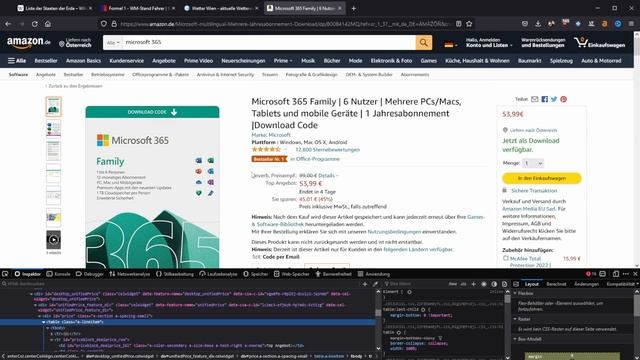The height and width of the screenshot is (360, 640).
Task: Open the Prime dropdown in Amazon navigation
Action: pos(283,61)
